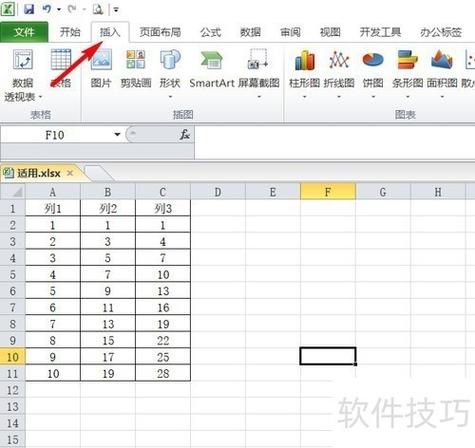The height and width of the screenshot is (448, 475).
Task: Switch to the 页面布局 tab
Action: tap(160, 32)
